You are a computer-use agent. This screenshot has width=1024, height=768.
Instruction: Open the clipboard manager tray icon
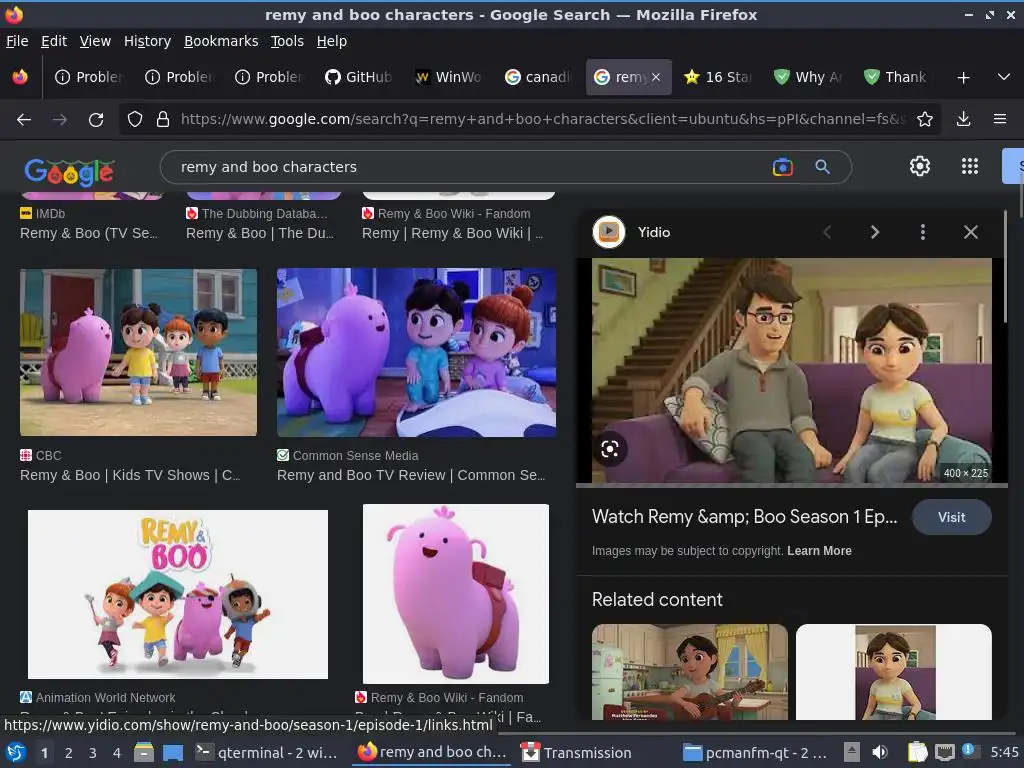click(x=917, y=752)
